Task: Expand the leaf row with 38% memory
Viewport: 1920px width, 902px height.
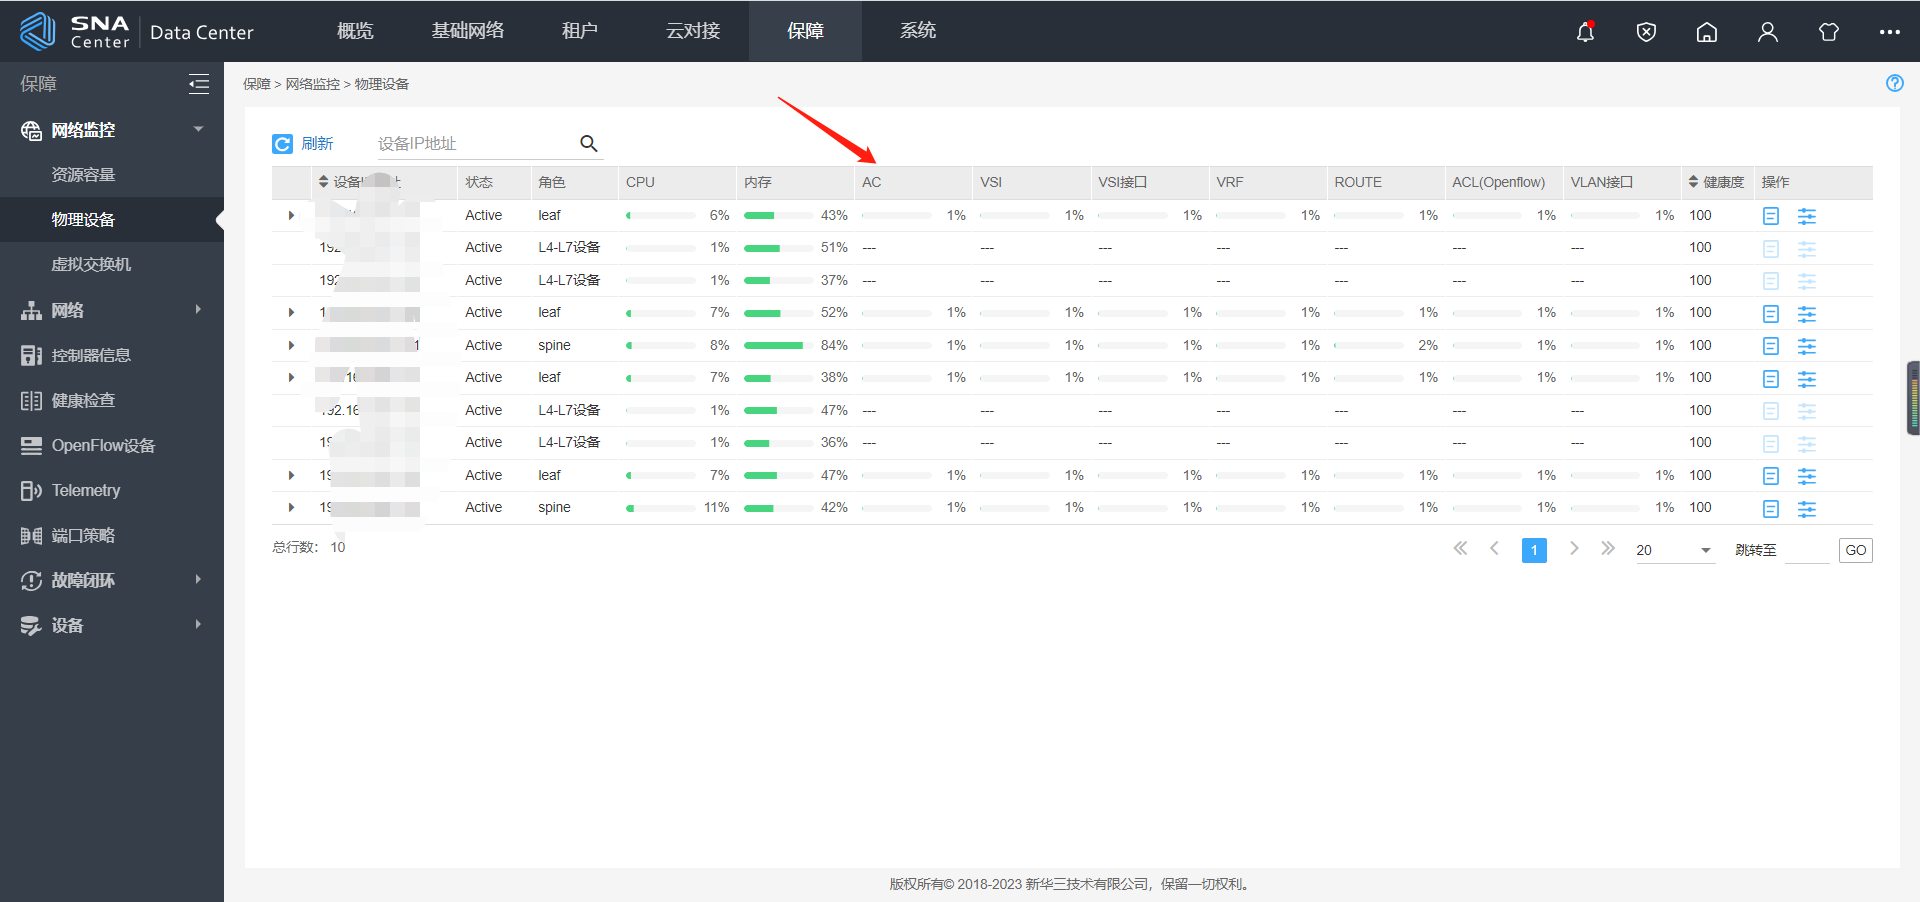Action: tap(291, 377)
